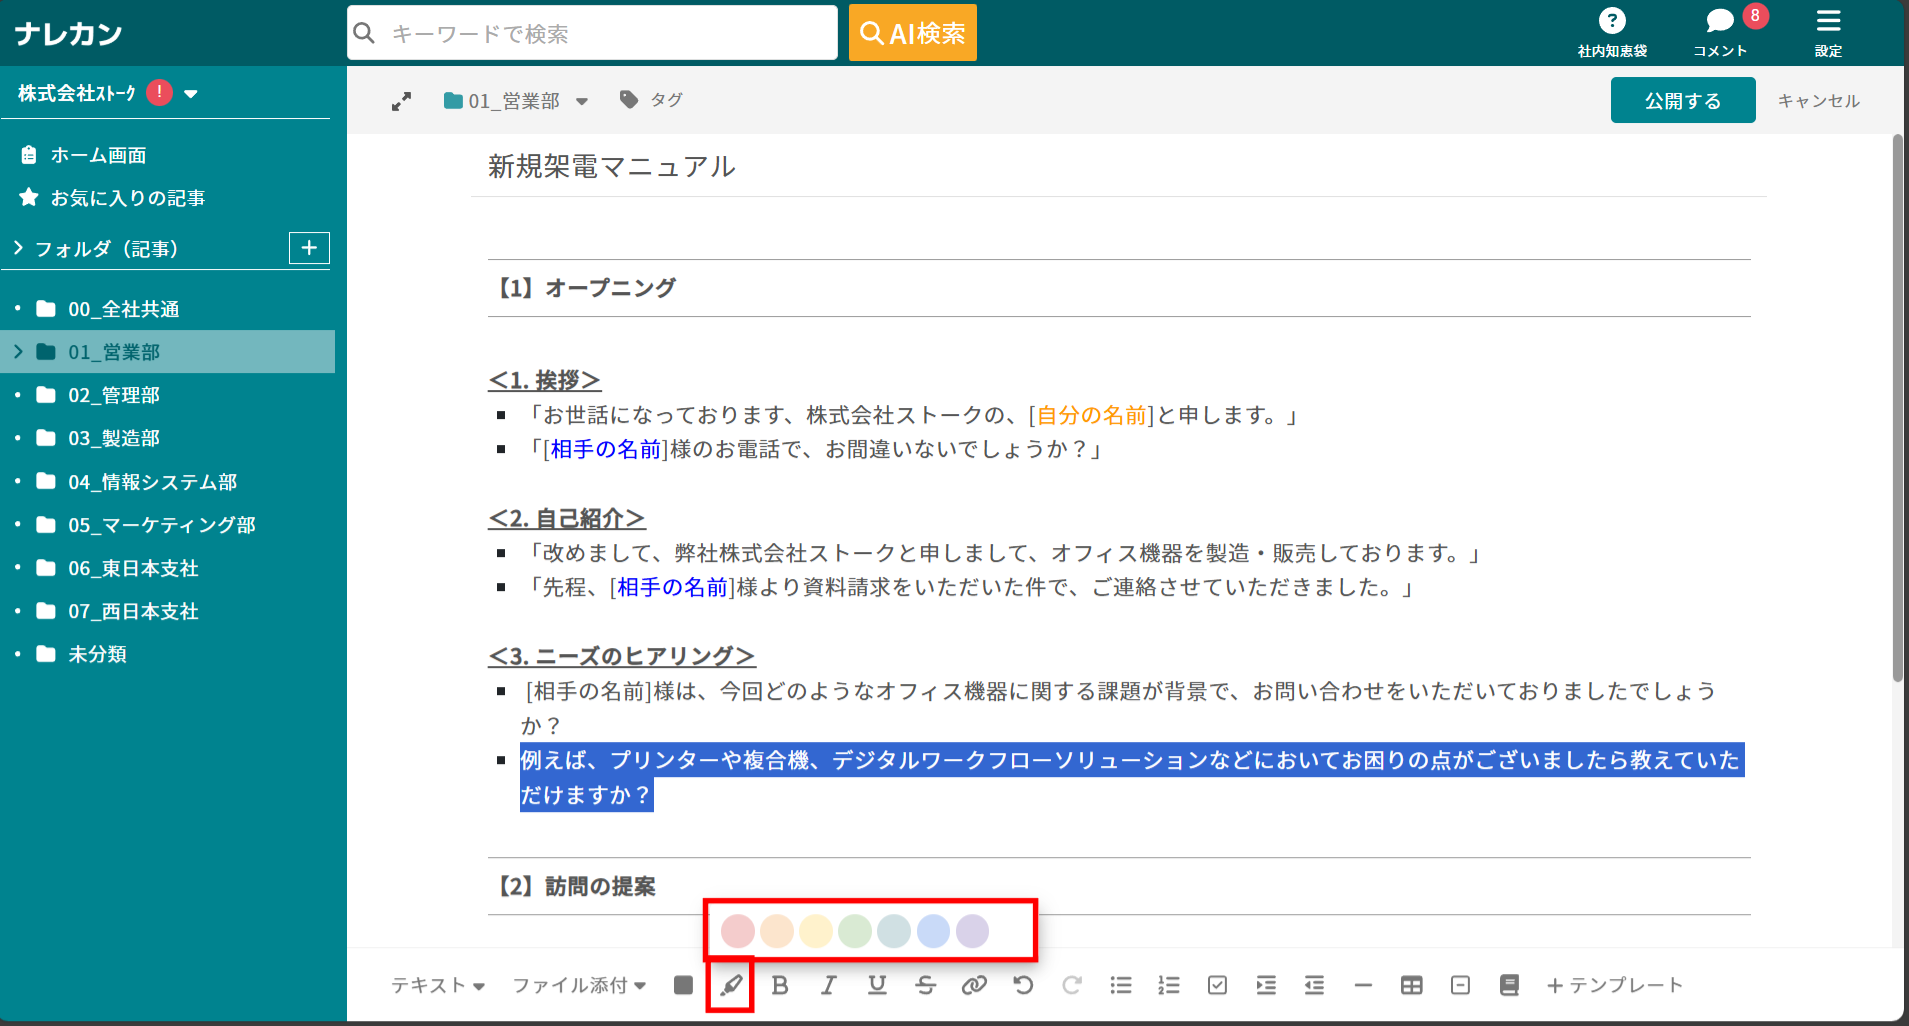The height and width of the screenshot is (1026, 1909).
Task: Select the highlighter pen tool
Action: (x=731, y=985)
